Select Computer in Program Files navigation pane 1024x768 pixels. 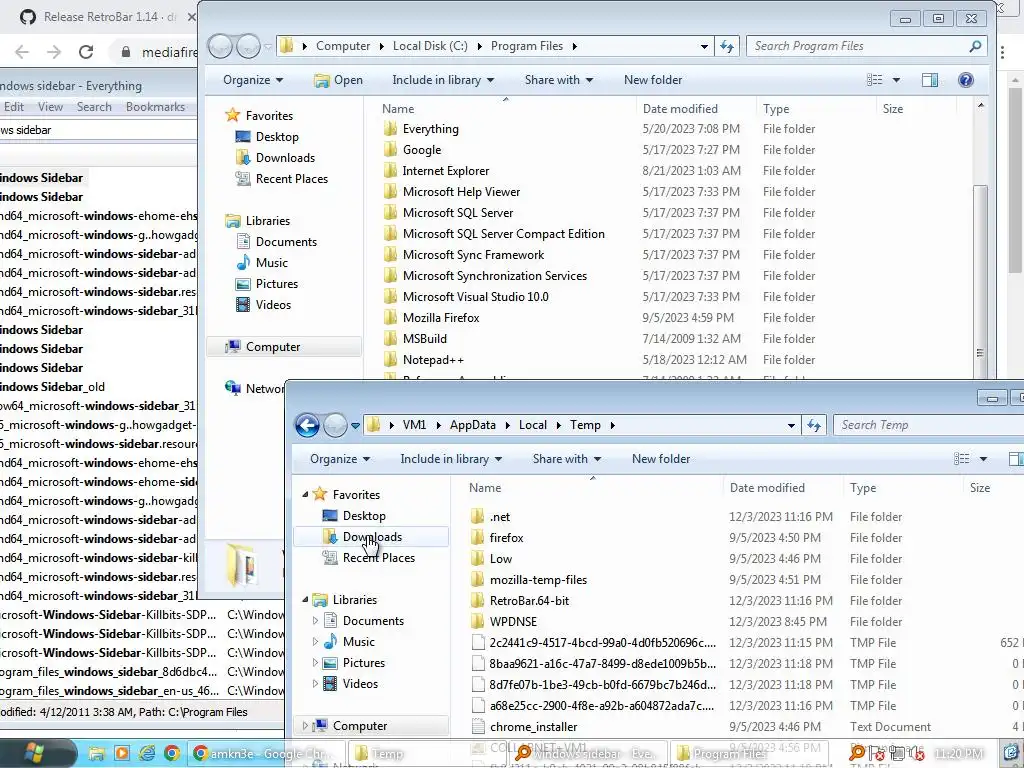pyautogui.click(x=284, y=347)
